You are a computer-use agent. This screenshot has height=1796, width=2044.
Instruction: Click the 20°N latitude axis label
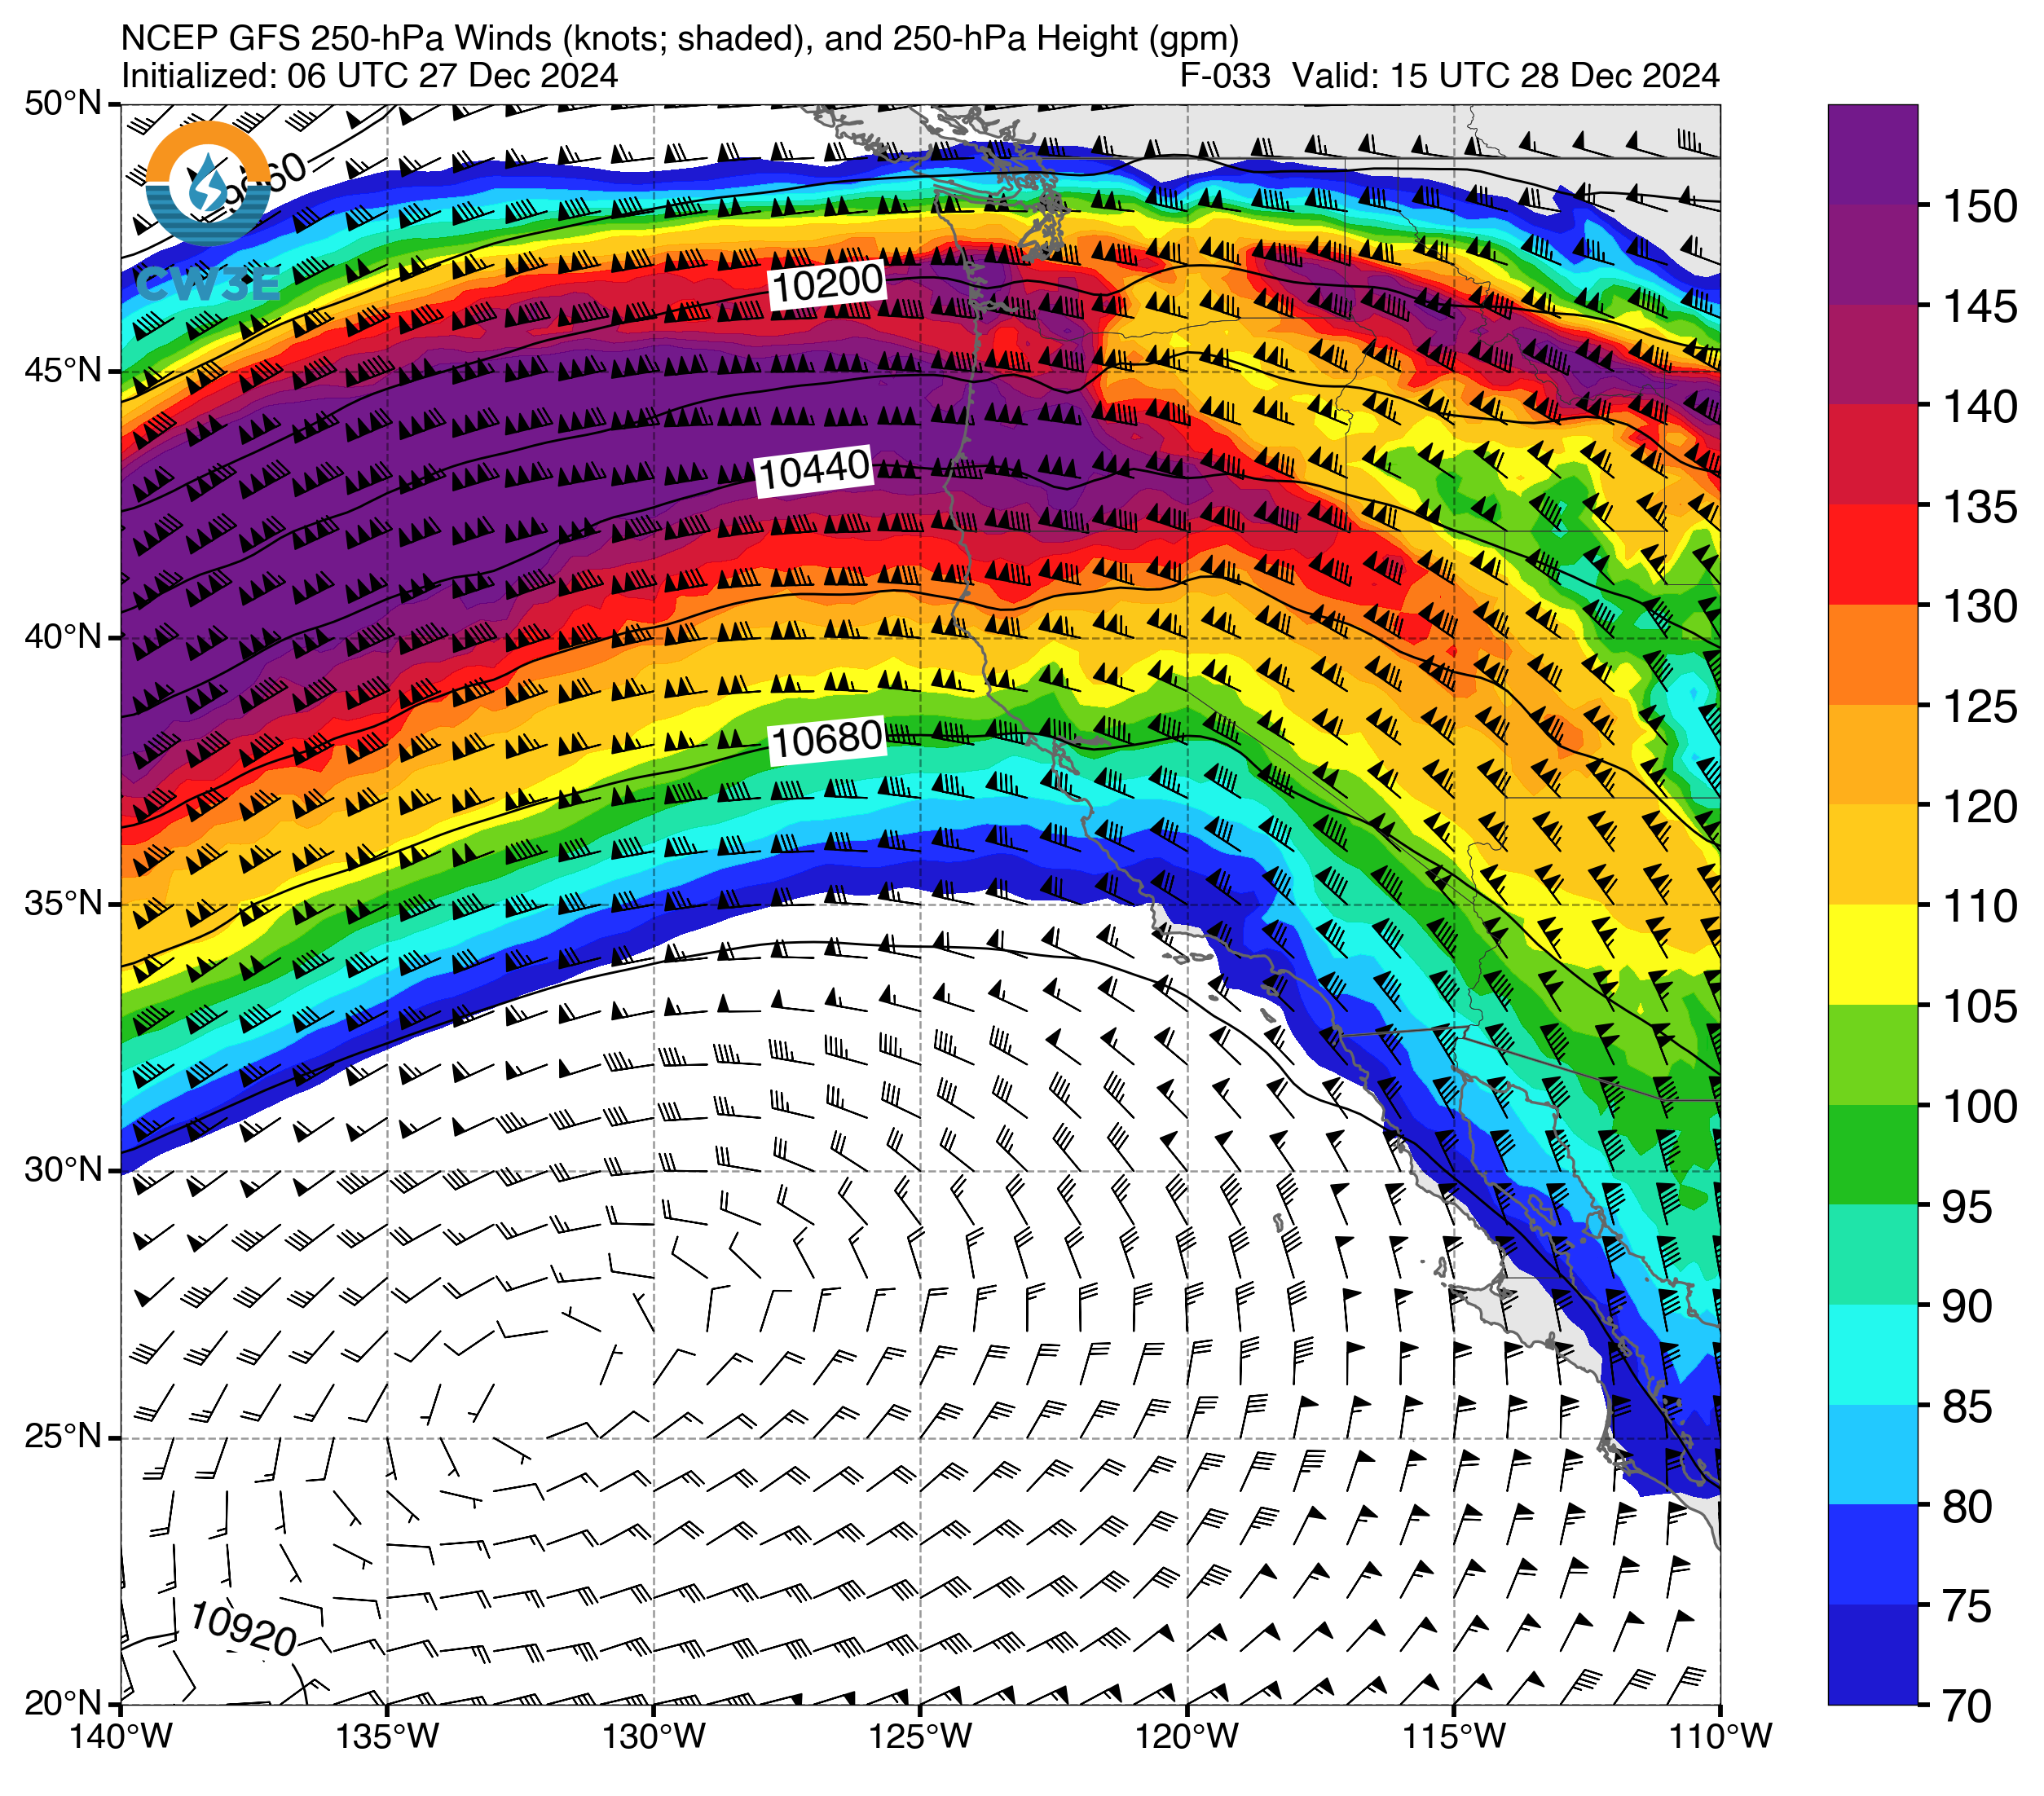[63, 1703]
